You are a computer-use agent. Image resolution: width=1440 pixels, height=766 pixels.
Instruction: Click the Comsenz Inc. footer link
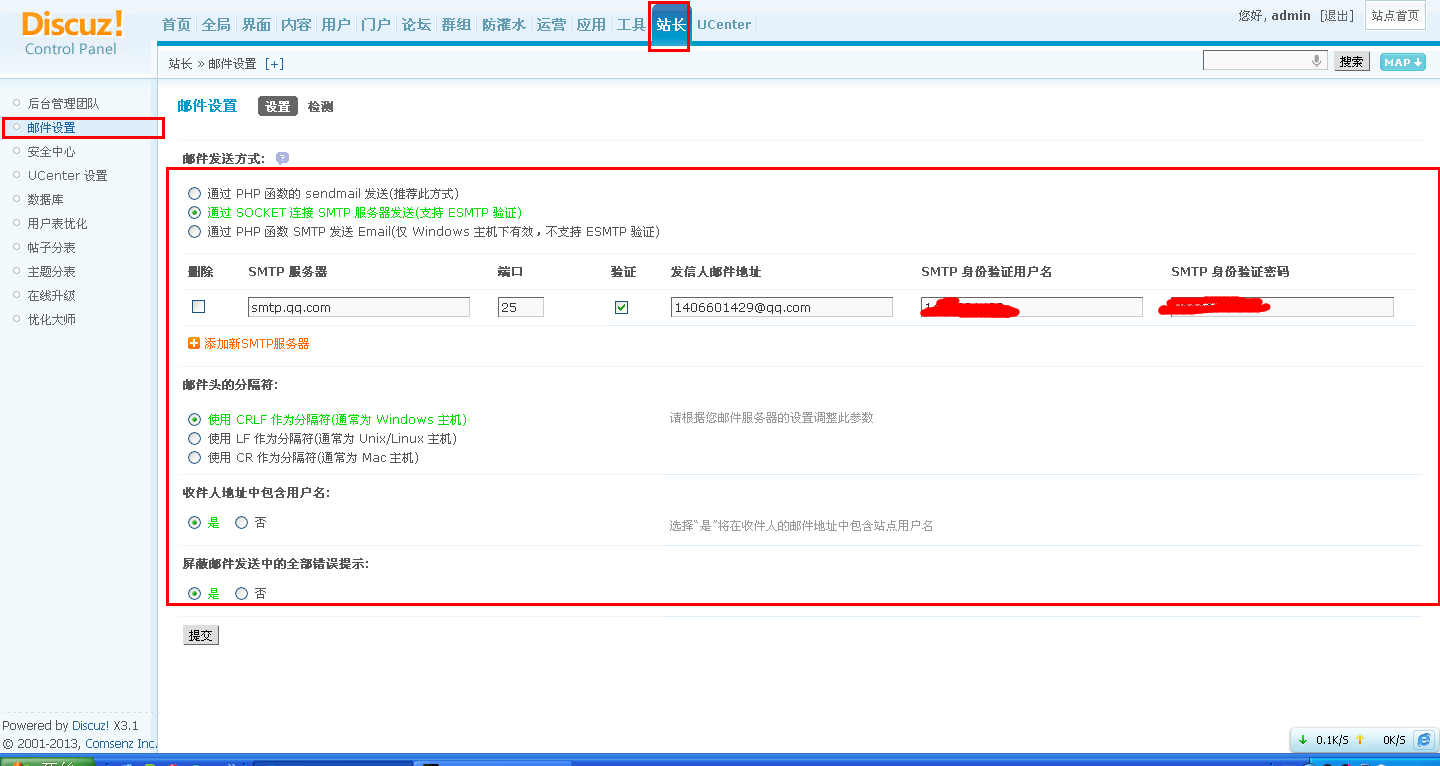pyautogui.click(x=121, y=744)
